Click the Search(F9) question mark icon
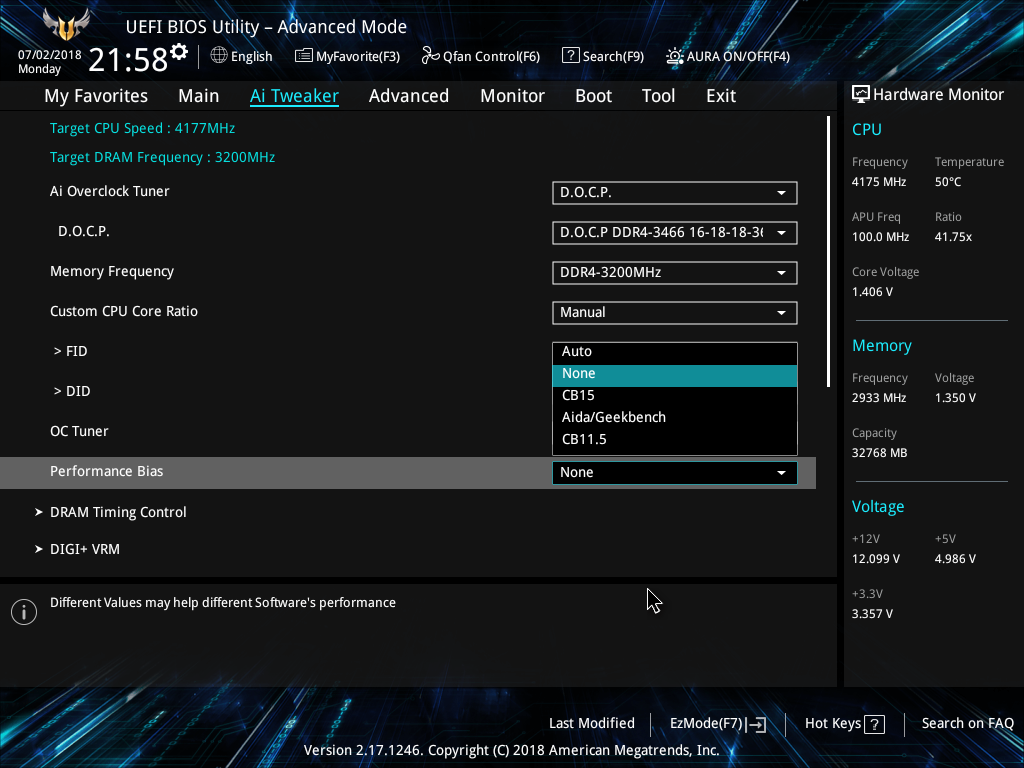Image resolution: width=1024 pixels, height=768 pixels. (x=570, y=56)
